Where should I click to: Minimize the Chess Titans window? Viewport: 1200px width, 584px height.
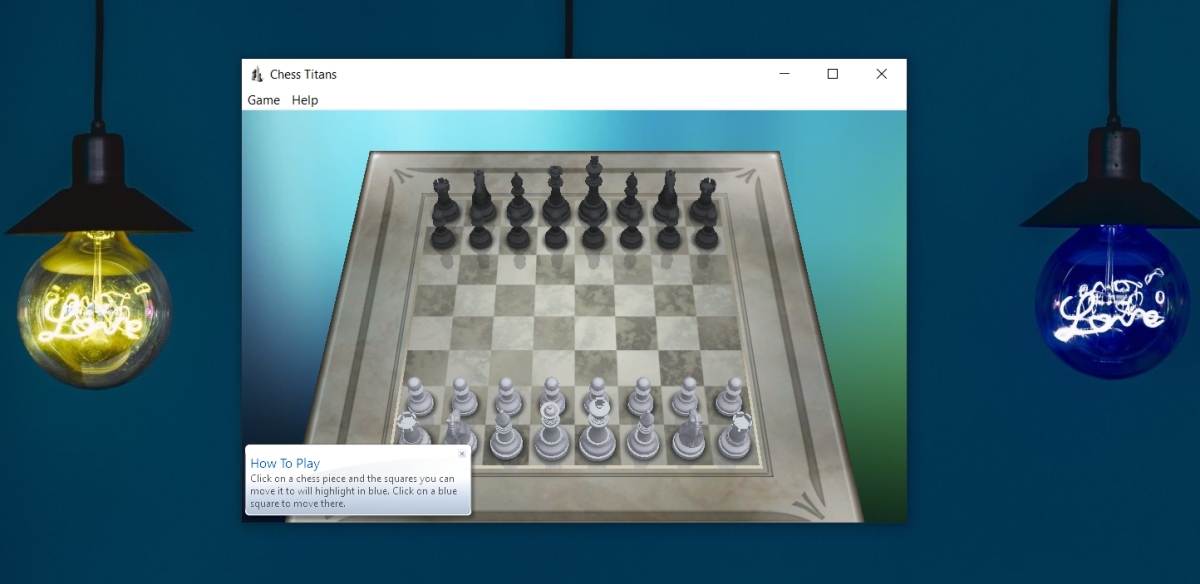point(786,74)
